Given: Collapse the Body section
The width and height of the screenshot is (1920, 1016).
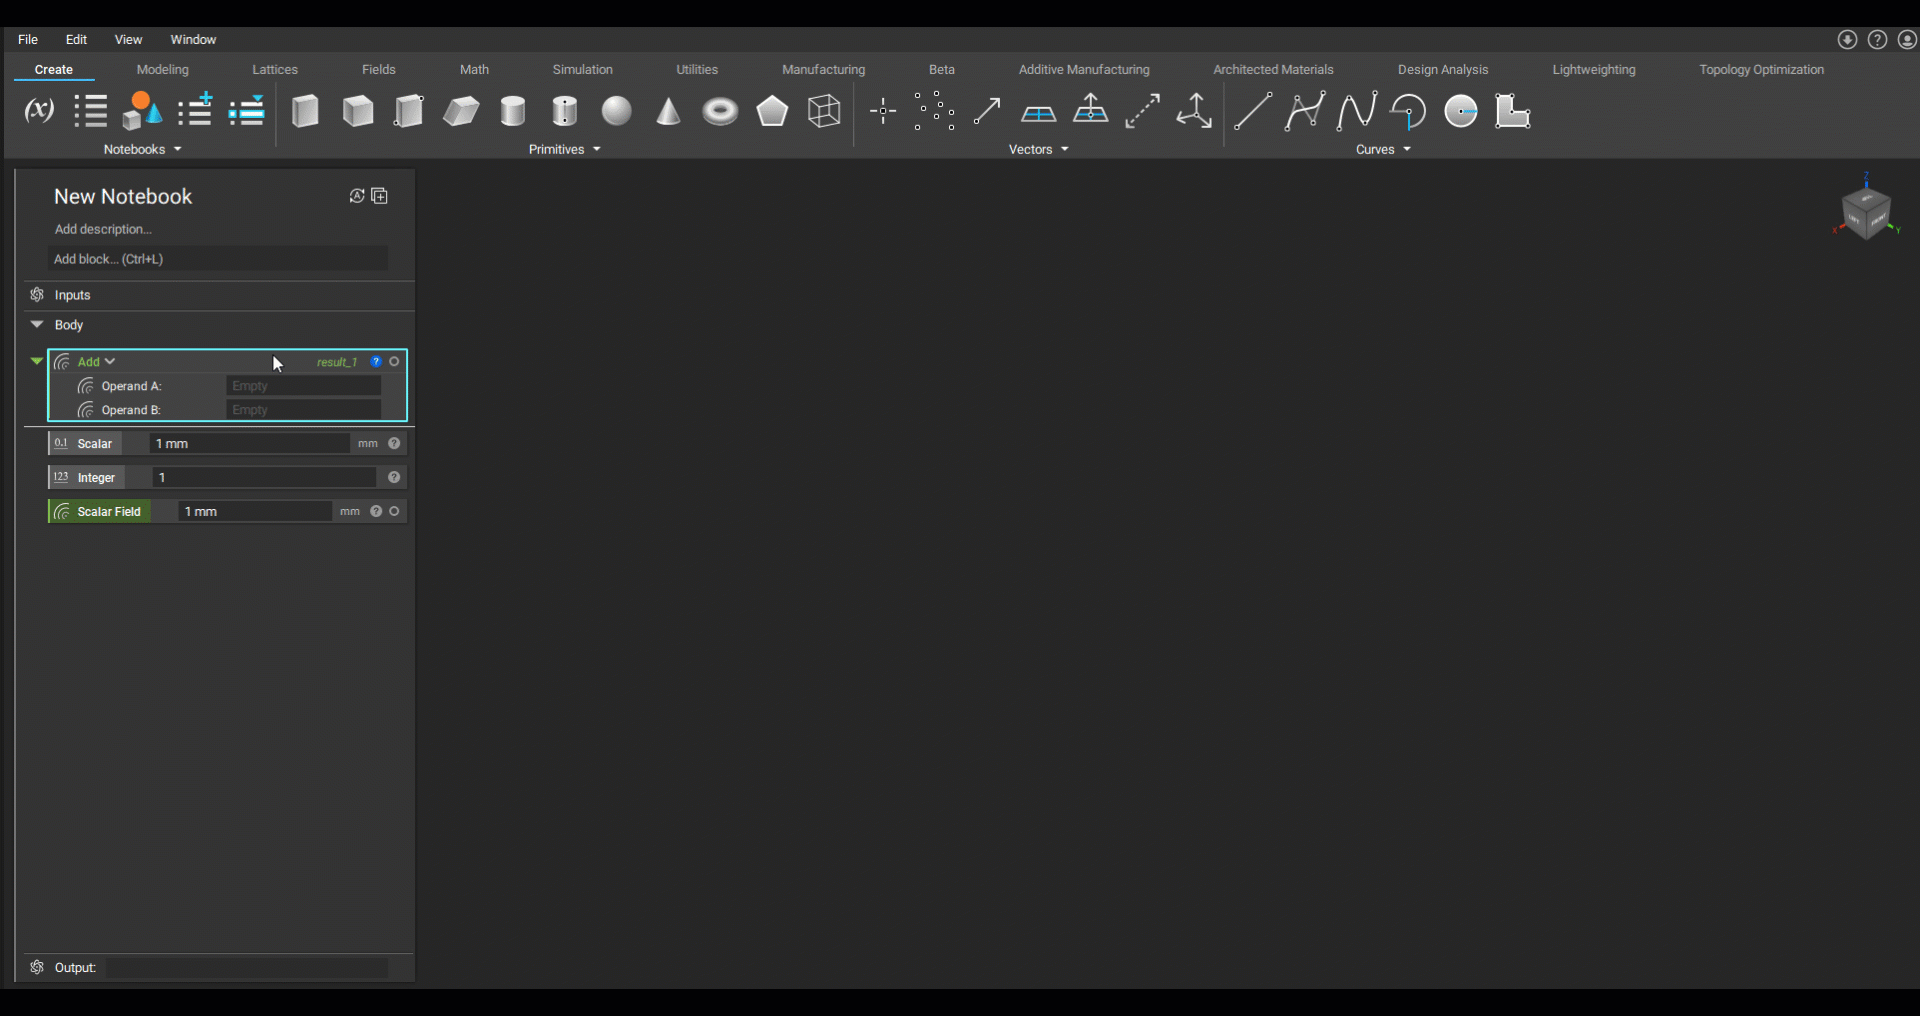Looking at the screenshot, I should tap(37, 324).
